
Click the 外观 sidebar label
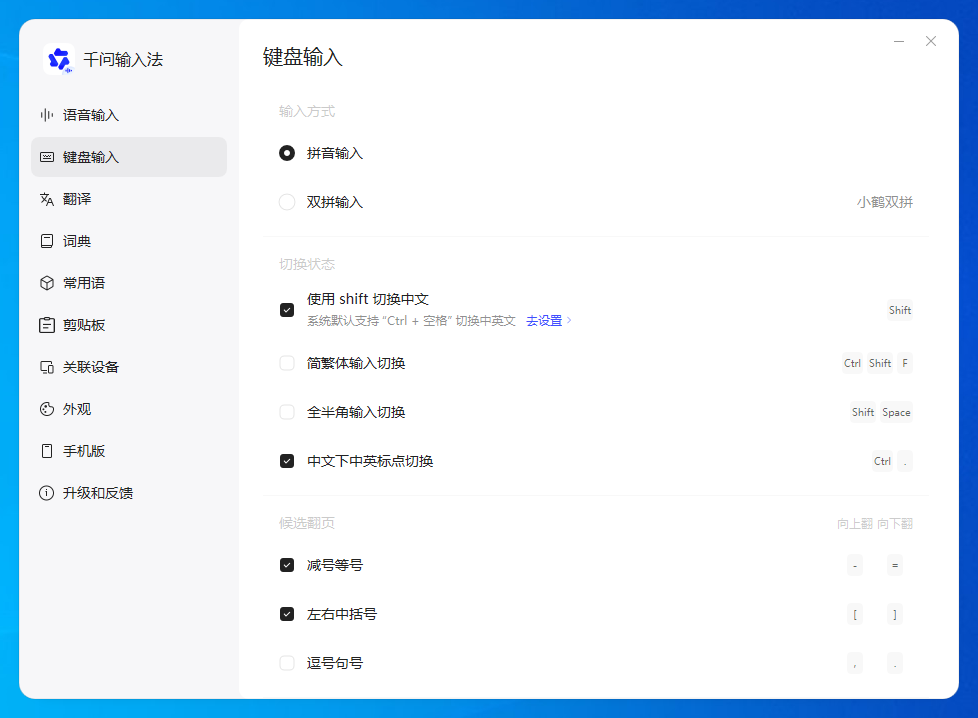click(x=77, y=409)
